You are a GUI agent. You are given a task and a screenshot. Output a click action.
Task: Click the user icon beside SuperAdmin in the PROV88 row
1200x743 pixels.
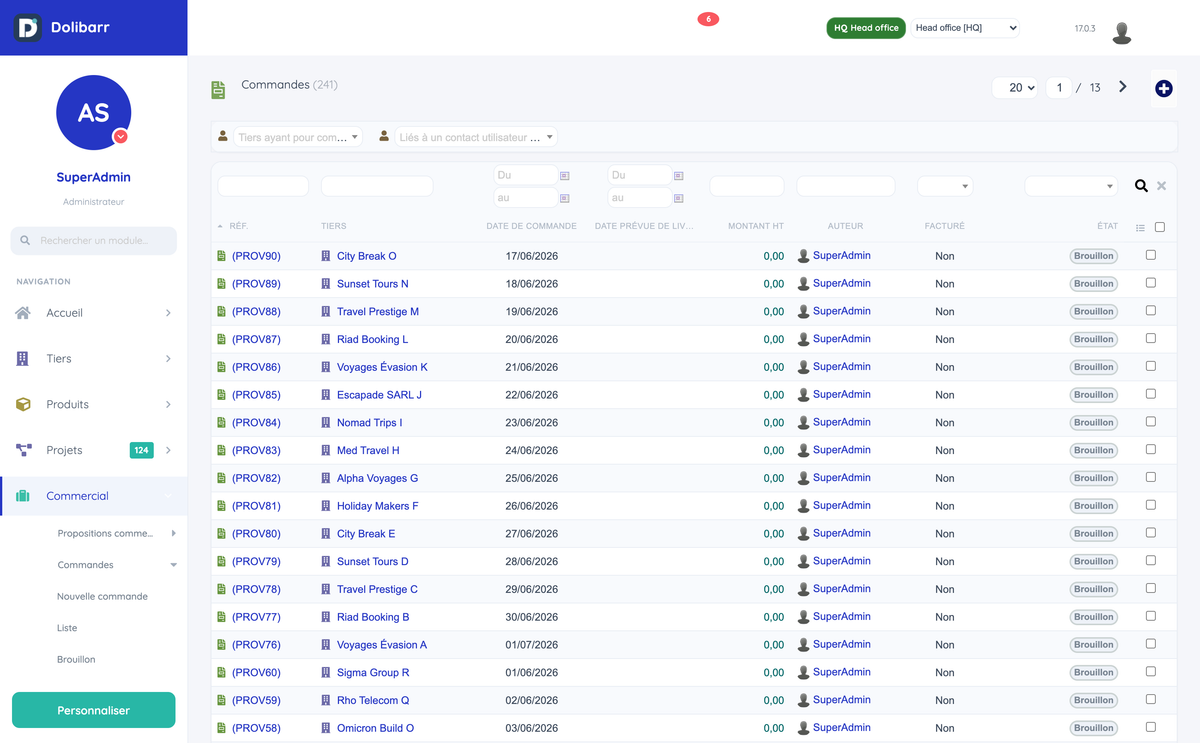pyautogui.click(x=803, y=312)
